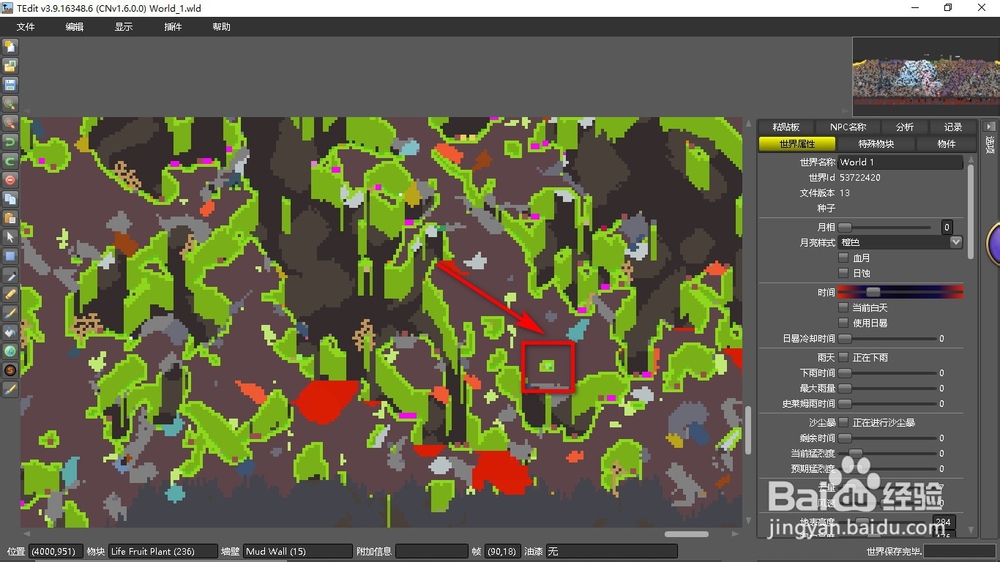1000x562 pixels.
Task: Click the red Delete selection icon
Action: (x=10, y=181)
